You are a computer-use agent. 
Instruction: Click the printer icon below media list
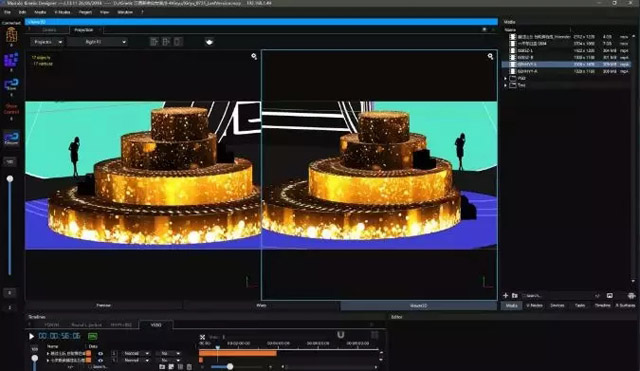tap(631, 295)
